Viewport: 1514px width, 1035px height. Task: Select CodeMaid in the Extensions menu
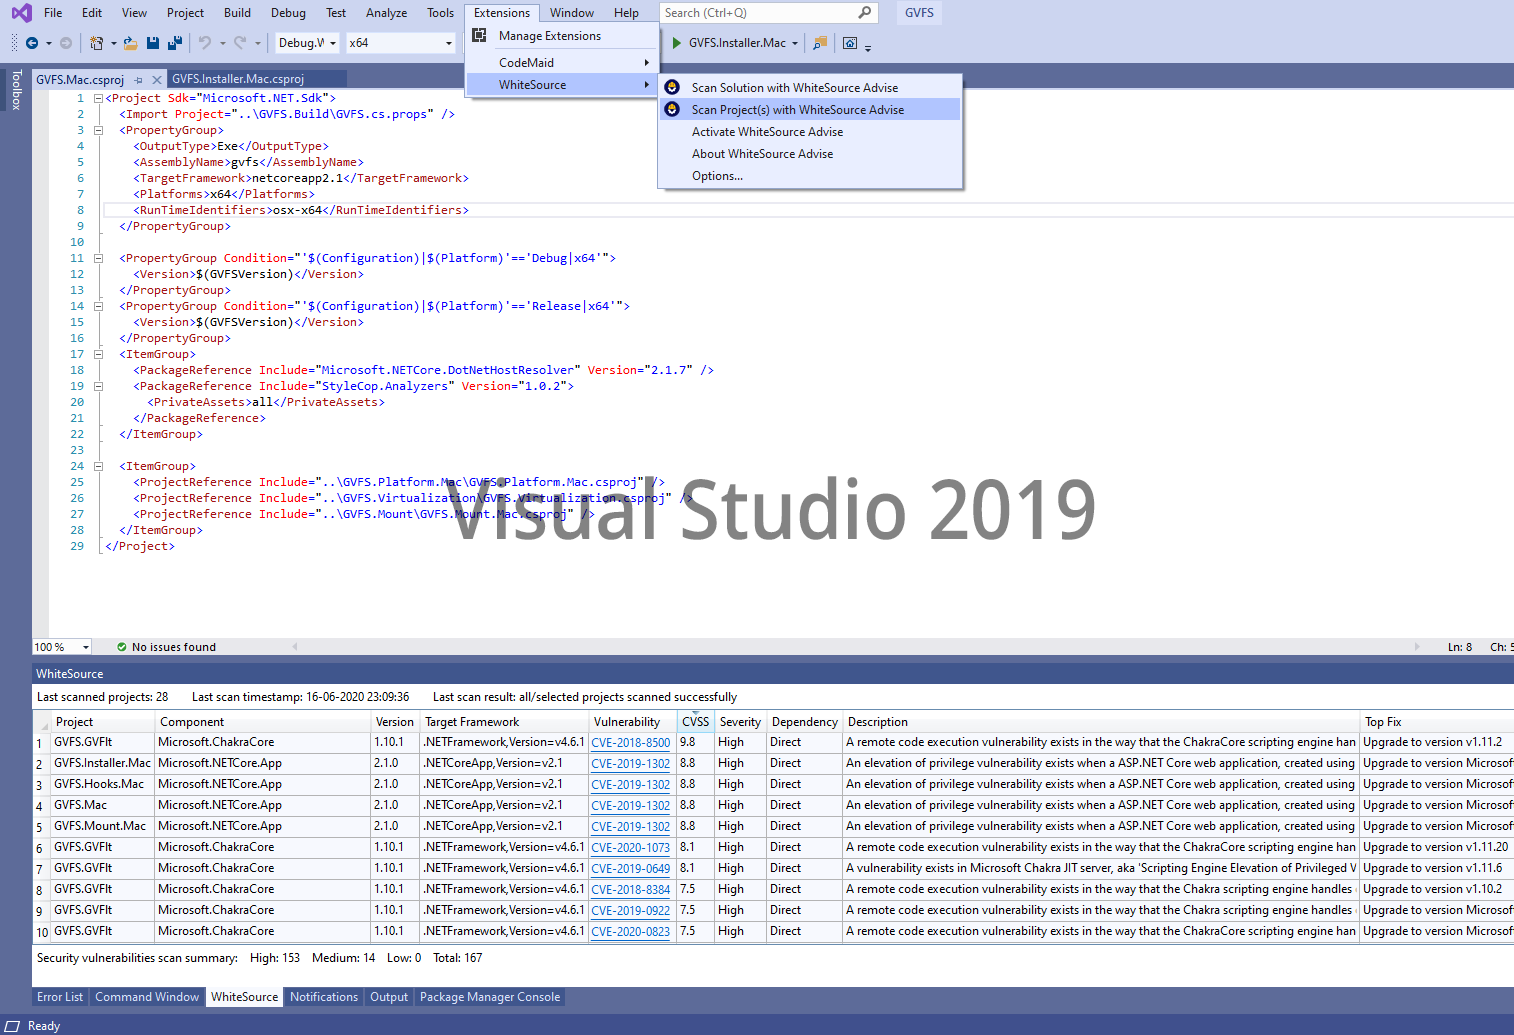562,62
